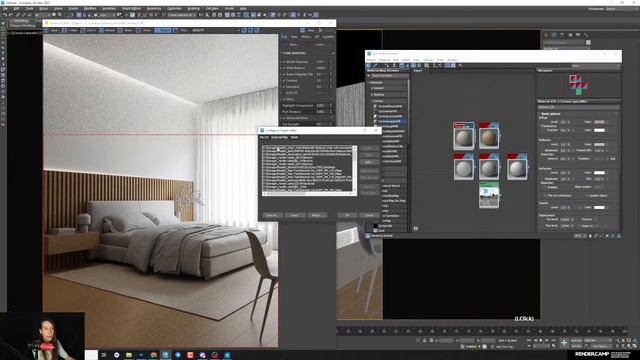Open the Utilities menu in Slate Material Editor
The width and height of the screenshot is (640, 360).
(452, 60)
